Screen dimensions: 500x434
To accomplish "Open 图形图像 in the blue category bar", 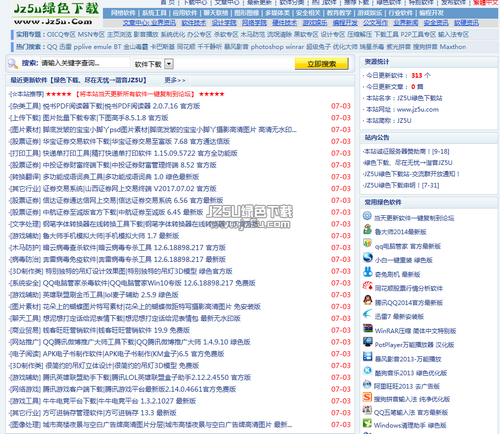I will pyautogui.click(x=246, y=13).
